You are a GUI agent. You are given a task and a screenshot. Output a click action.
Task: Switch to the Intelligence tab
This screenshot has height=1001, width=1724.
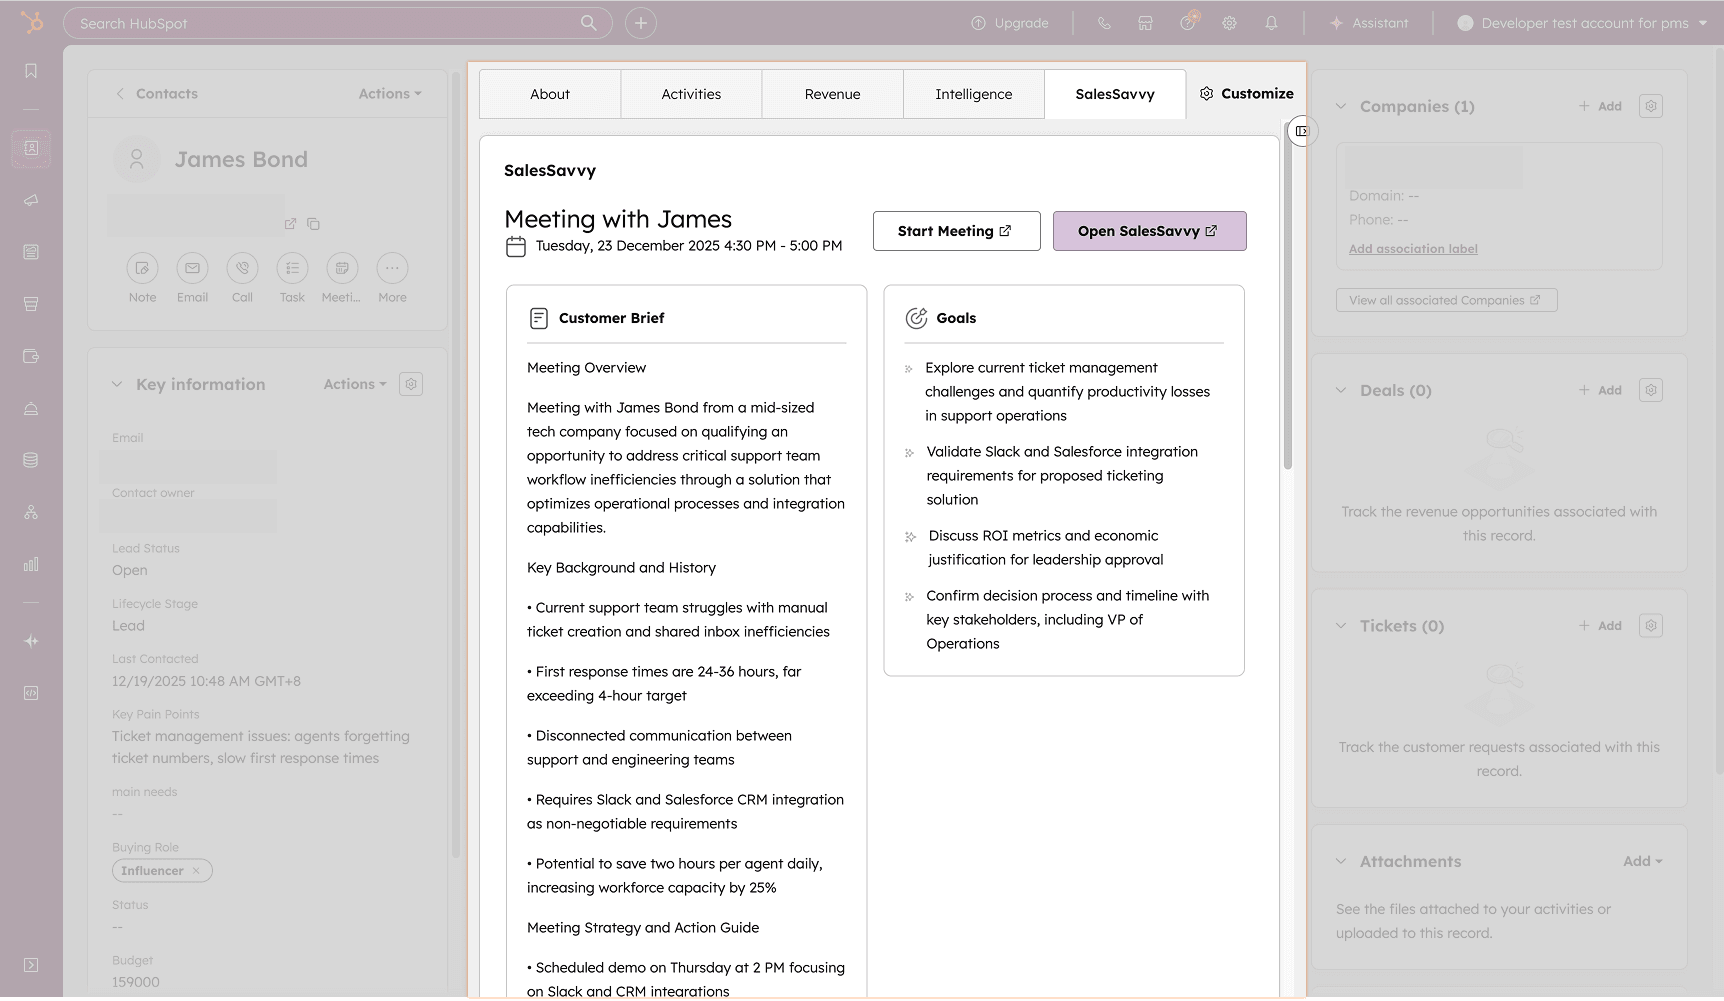974,94
